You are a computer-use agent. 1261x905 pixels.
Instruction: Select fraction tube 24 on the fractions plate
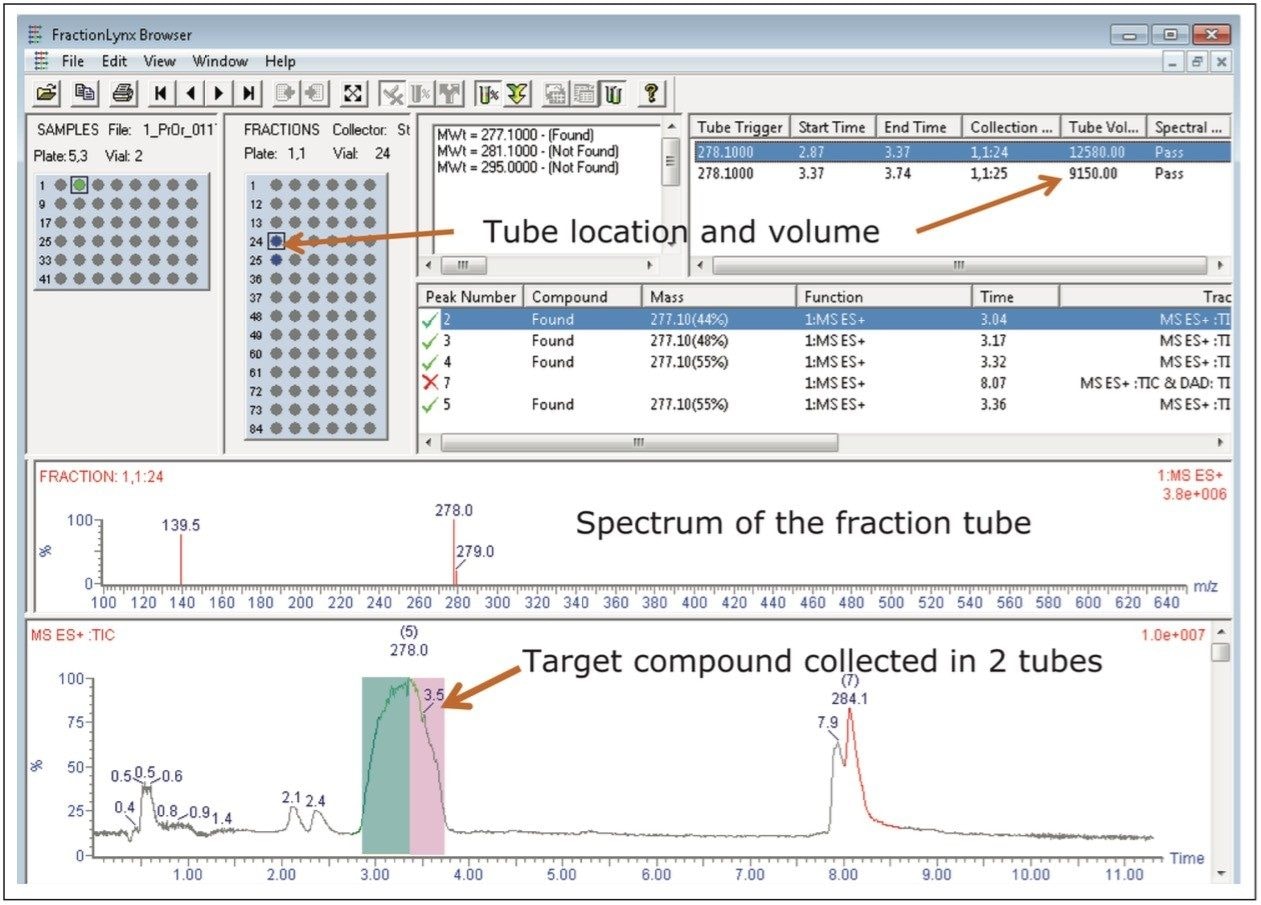point(276,241)
